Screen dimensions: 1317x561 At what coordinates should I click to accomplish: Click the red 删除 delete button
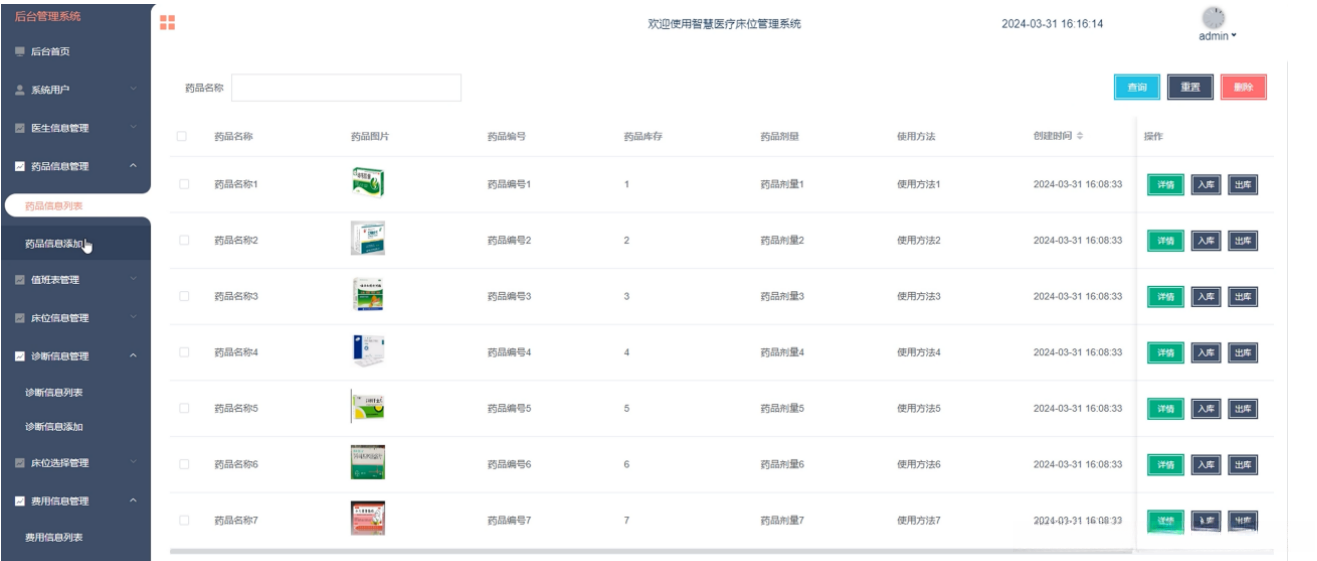(x=1243, y=87)
